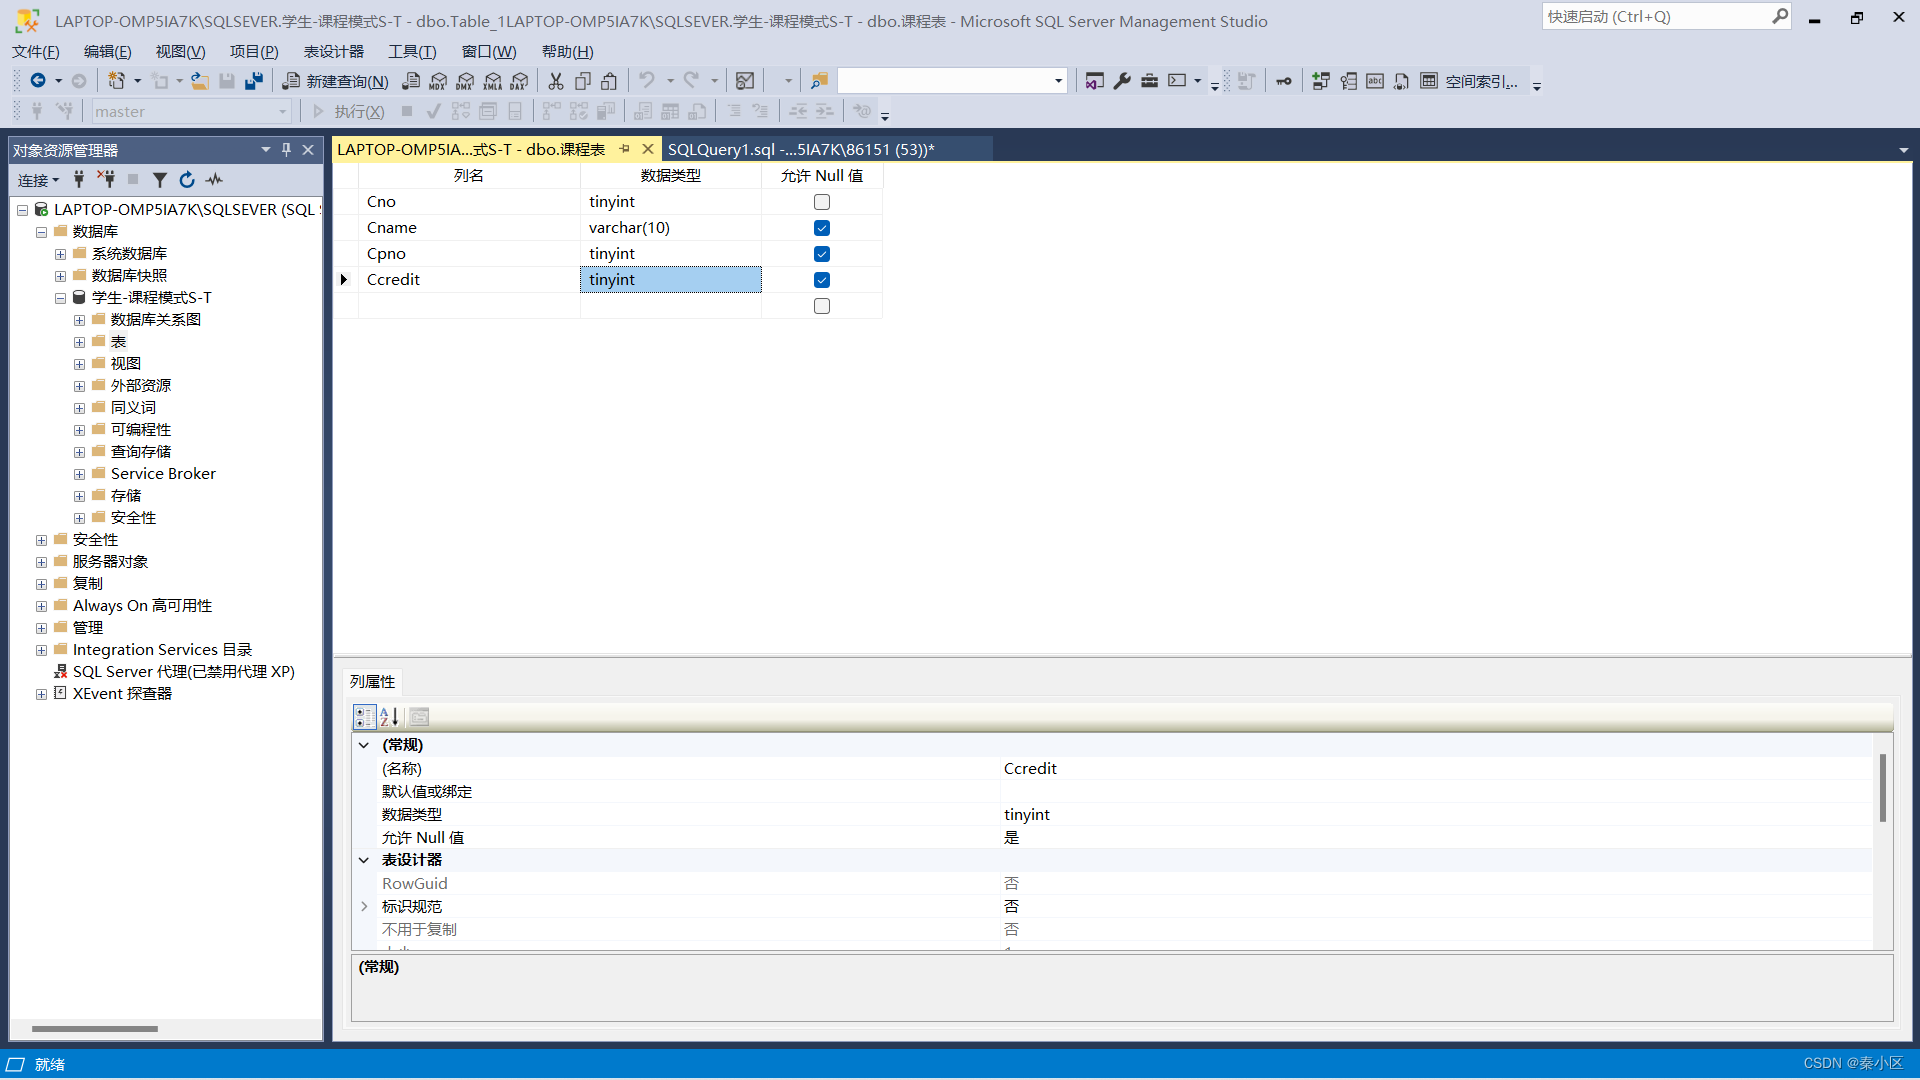Open the 连接 dropdown in Object Explorer
1920x1080 pixels.
point(39,180)
